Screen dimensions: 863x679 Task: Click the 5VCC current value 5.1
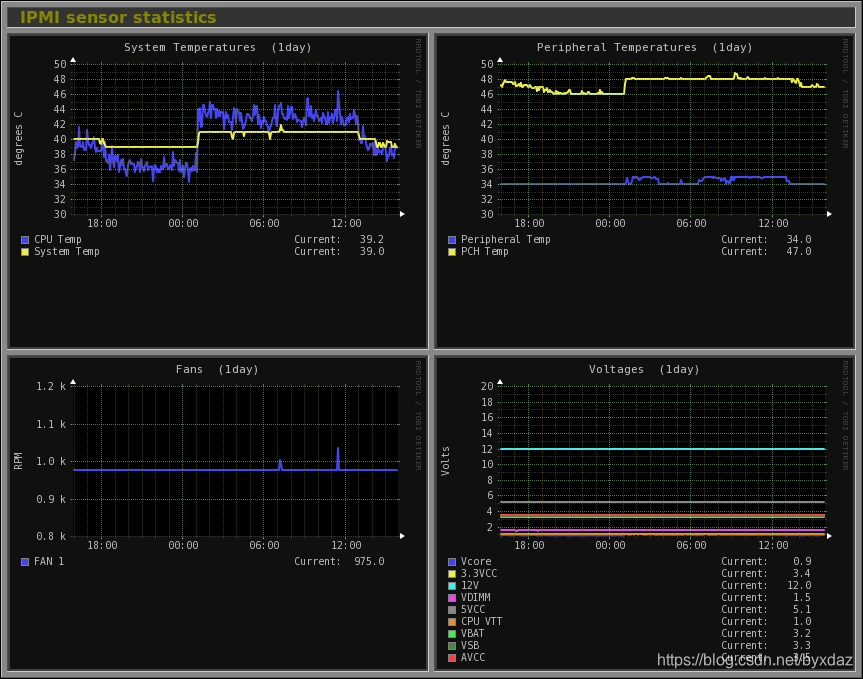coord(802,610)
